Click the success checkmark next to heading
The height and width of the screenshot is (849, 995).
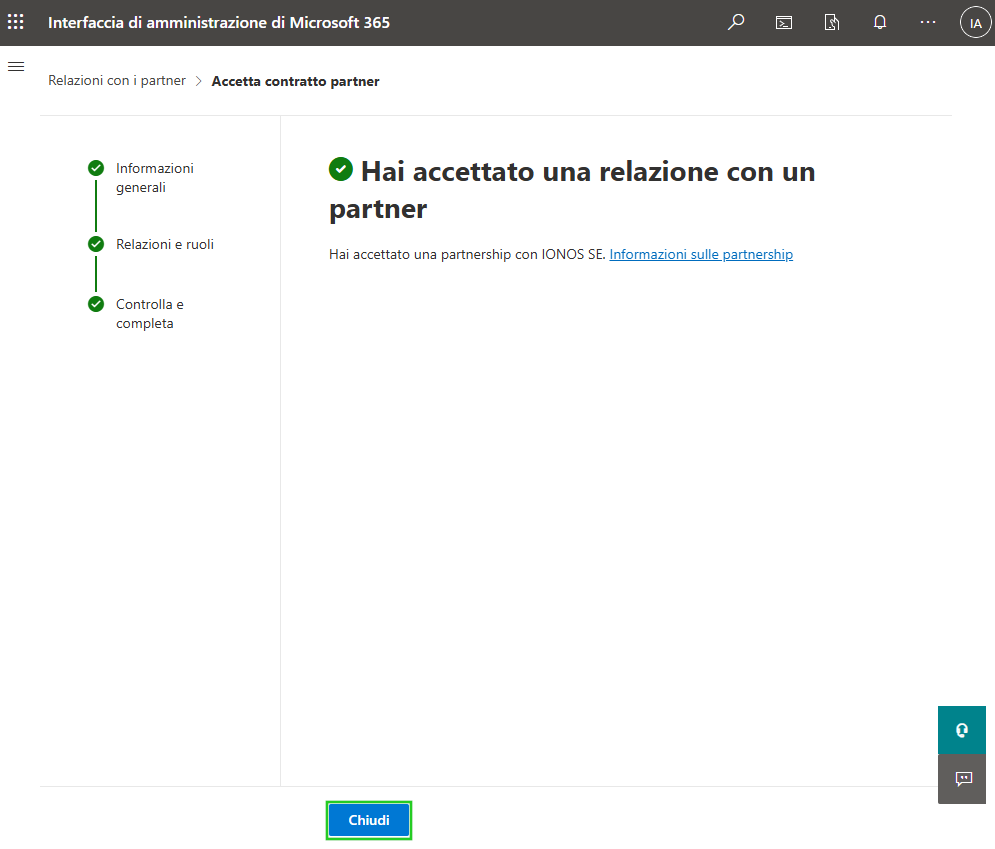pos(341,169)
